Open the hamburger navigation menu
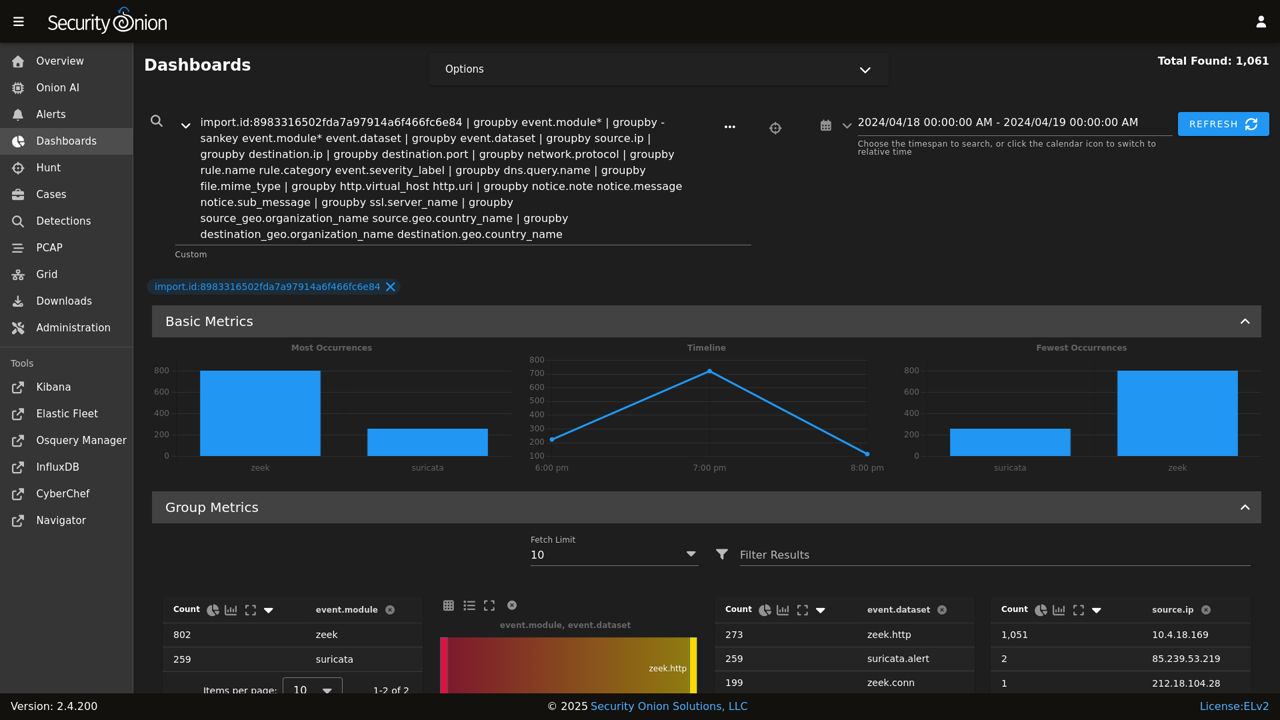This screenshot has width=1280, height=720. tap(18, 21)
